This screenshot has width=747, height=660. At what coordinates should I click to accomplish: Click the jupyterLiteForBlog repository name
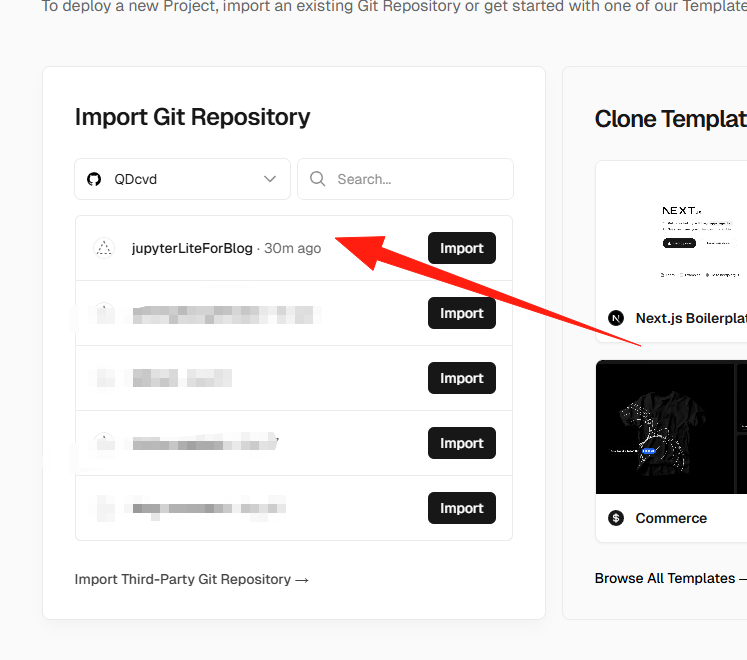tap(192, 248)
